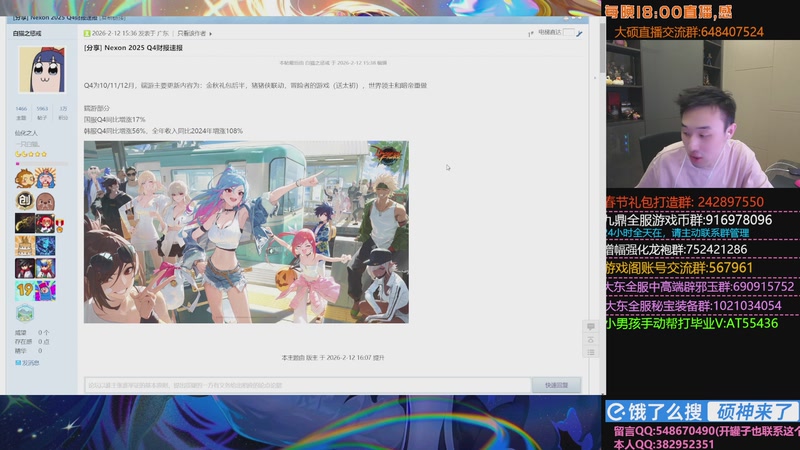
Task: Click the brown walrus medal badge
Action: point(45,201)
